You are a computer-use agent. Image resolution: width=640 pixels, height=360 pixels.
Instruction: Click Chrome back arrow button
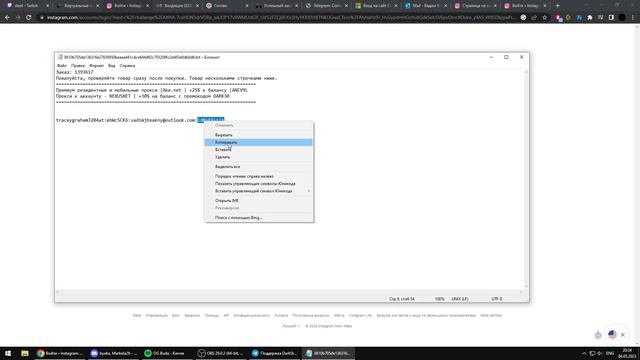point(7,18)
